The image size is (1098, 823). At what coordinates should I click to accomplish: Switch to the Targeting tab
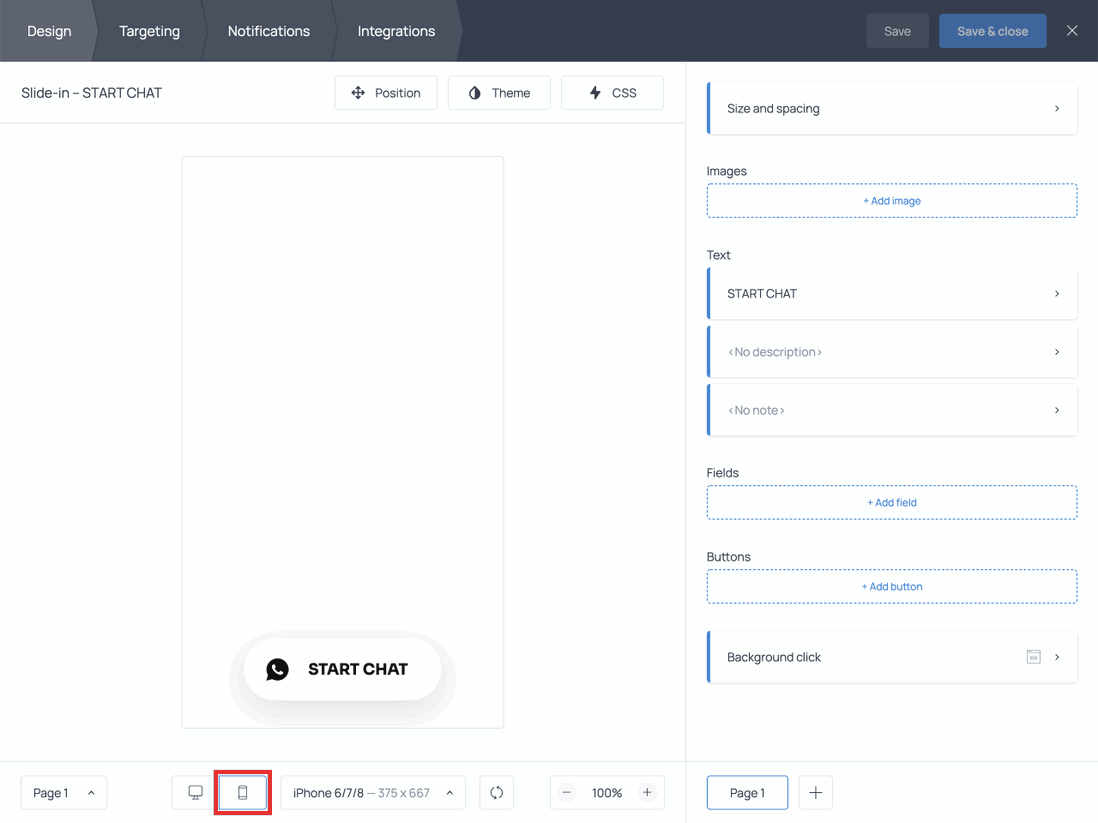(x=149, y=31)
